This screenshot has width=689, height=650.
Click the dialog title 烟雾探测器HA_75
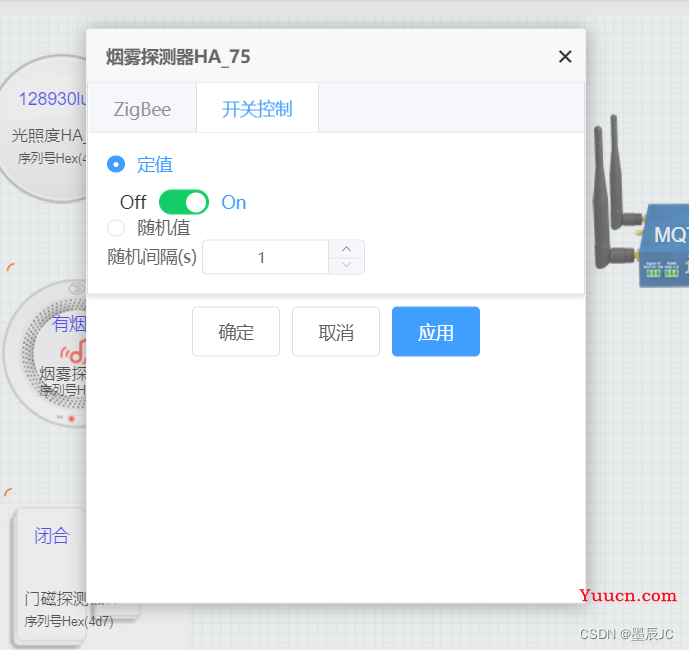pyautogui.click(x=178, y=57)
